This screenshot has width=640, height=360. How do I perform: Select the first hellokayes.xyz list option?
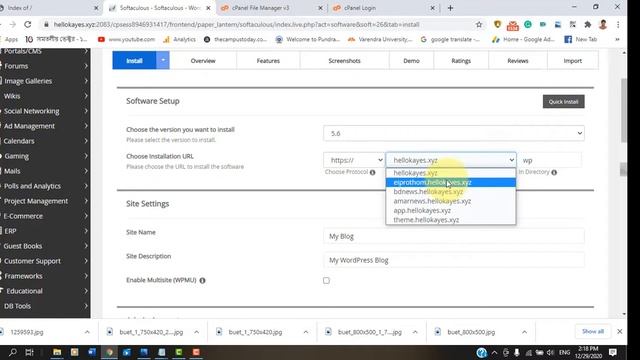click(x=451, y=173)
